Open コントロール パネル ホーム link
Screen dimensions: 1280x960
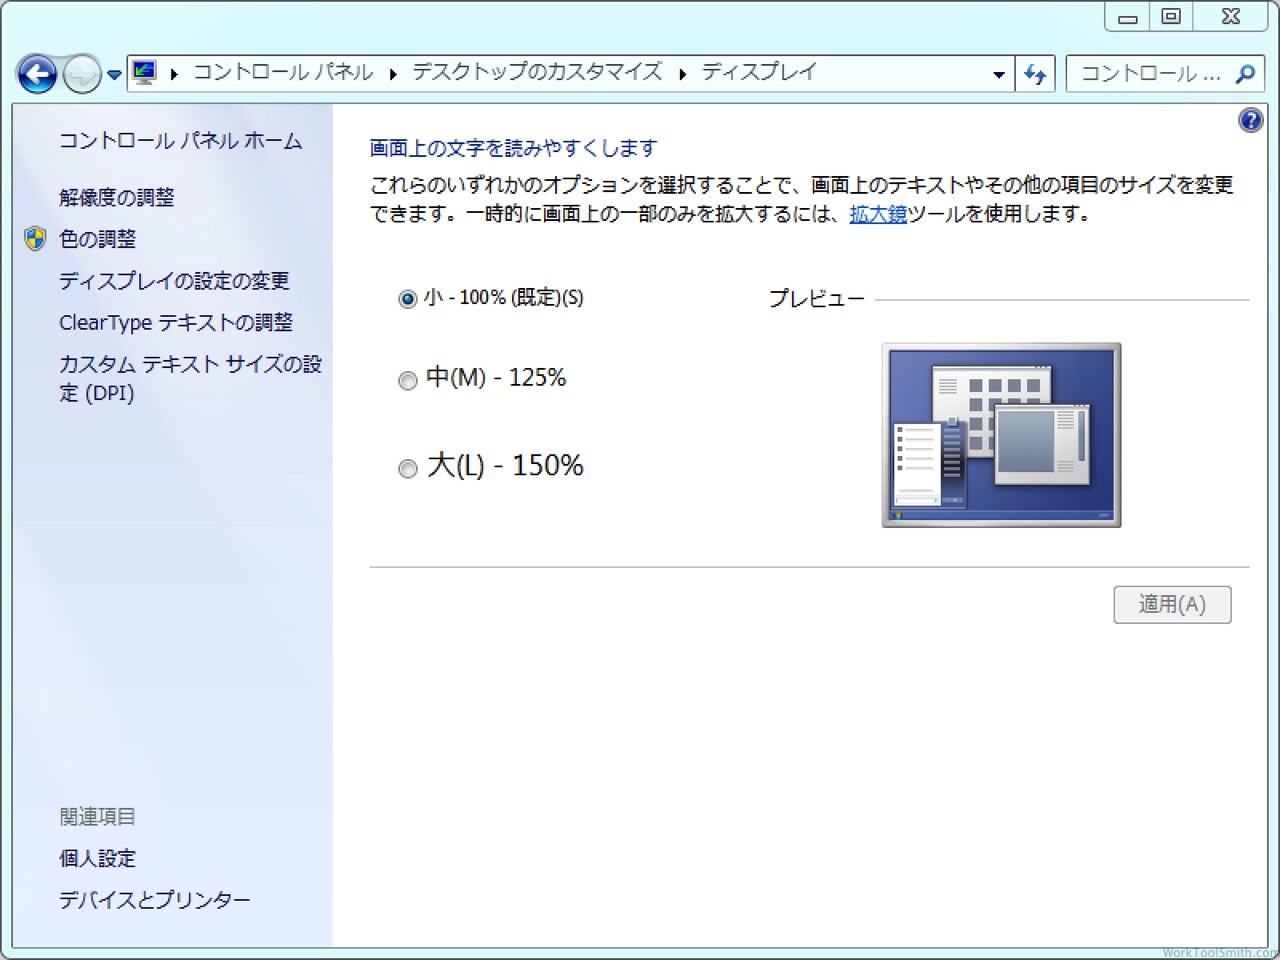point(180,141)
